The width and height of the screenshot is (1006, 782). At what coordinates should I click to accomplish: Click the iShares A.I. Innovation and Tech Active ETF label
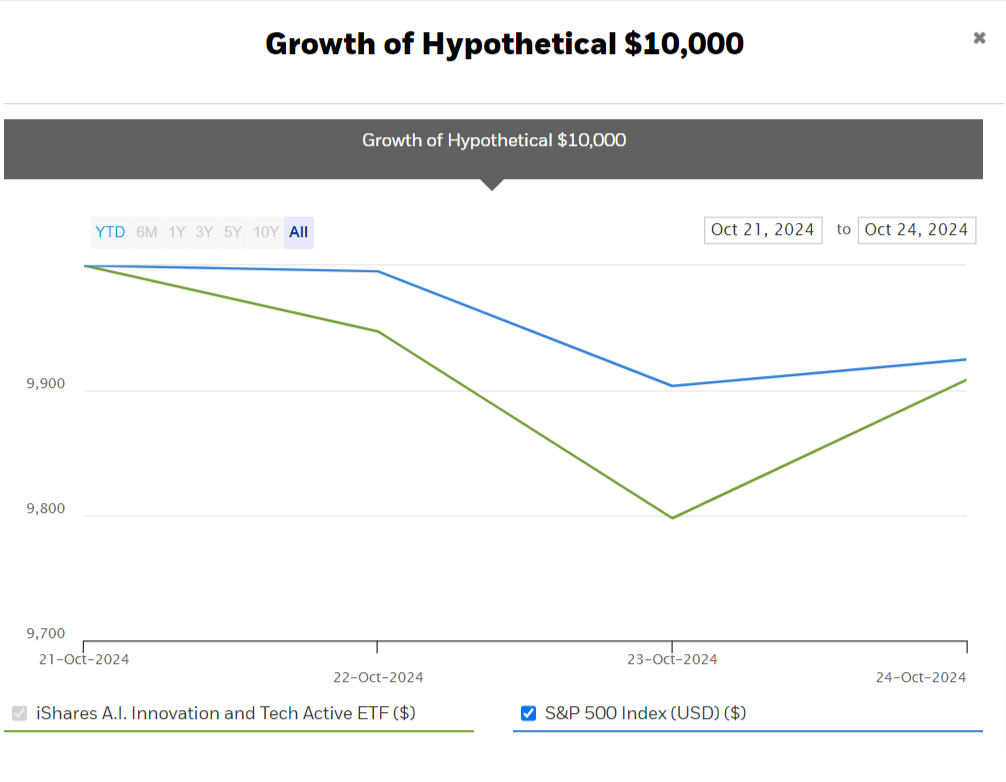pos(226,713)
